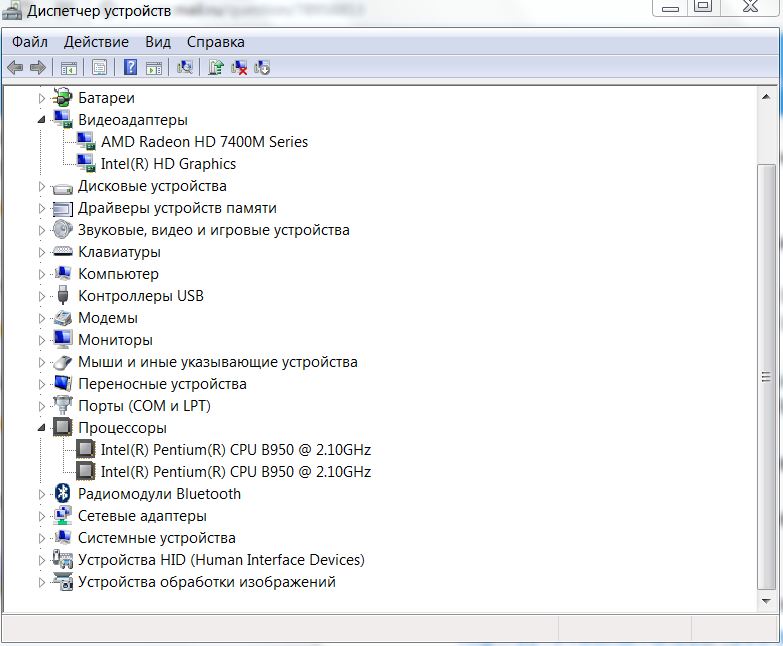783x646 pixels.
Task: Expand the Сетевые адаптеры node
Action: point(42,516)
